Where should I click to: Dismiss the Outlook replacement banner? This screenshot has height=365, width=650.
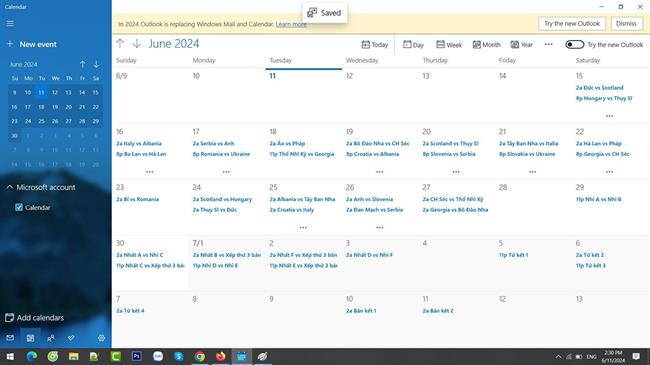pyautogui.click(x=626, y=24)
